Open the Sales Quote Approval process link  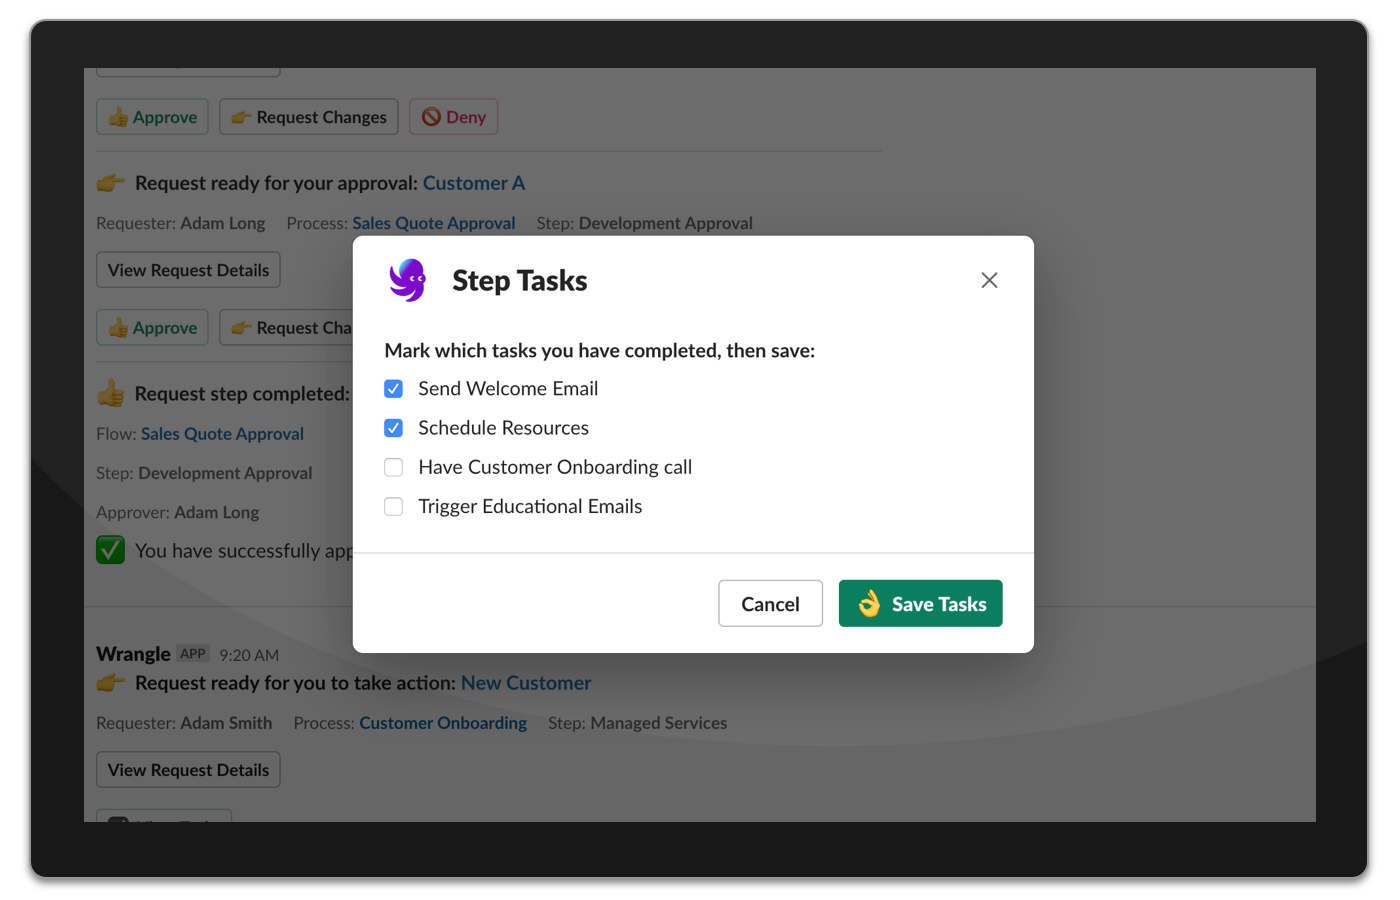click(x=434, y=223)
